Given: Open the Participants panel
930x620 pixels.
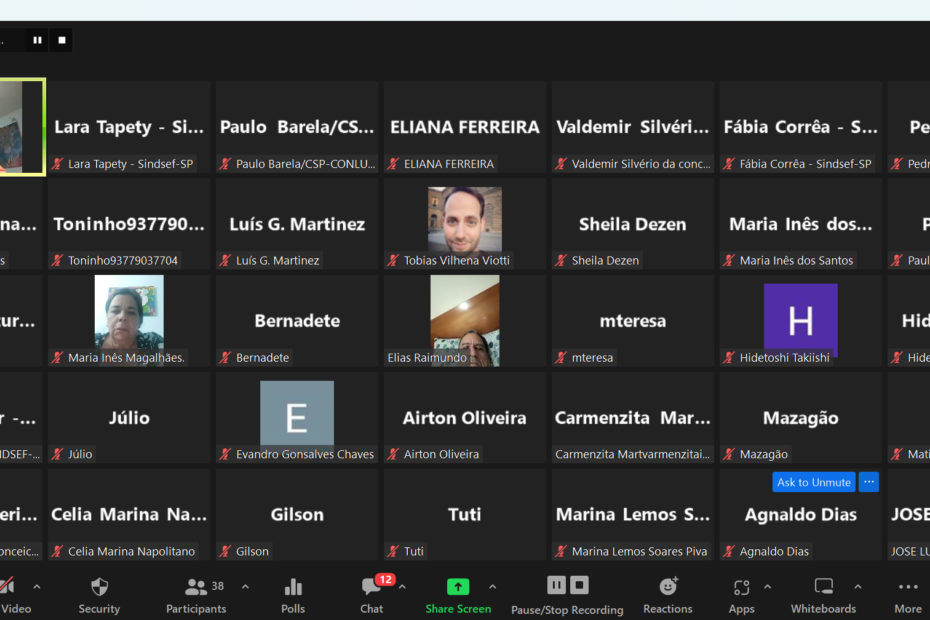Looking at the screenshot, I should coord(196,596).
